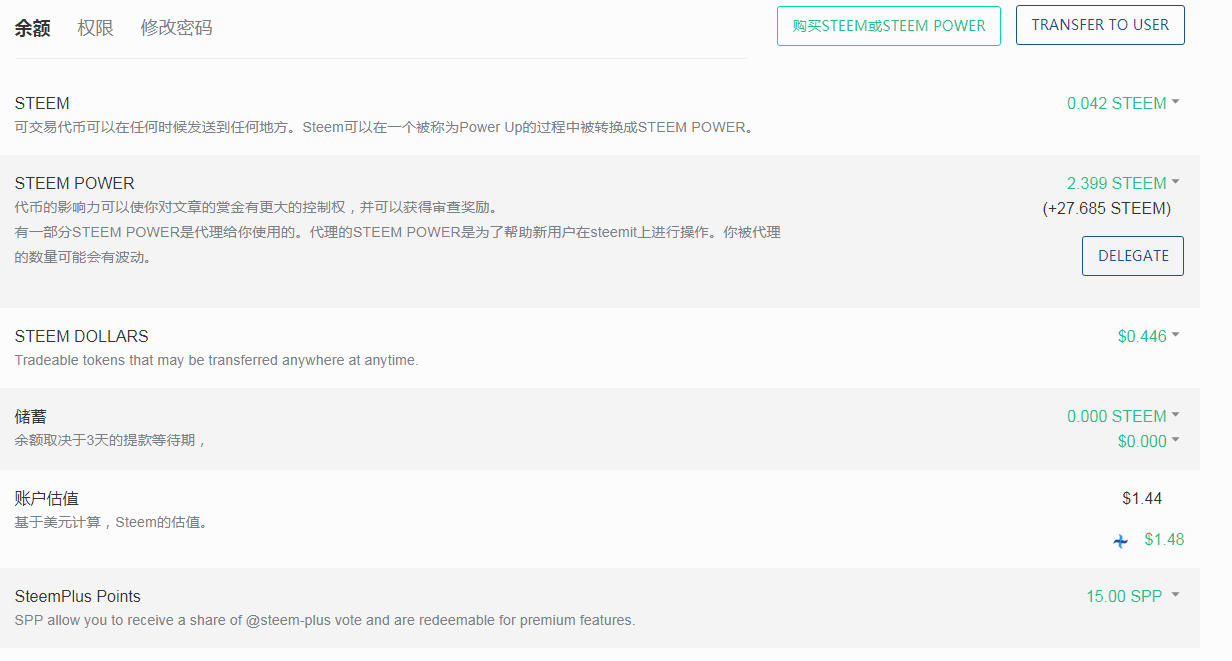Click the STEEM balance heading

(x=42, y=103)
